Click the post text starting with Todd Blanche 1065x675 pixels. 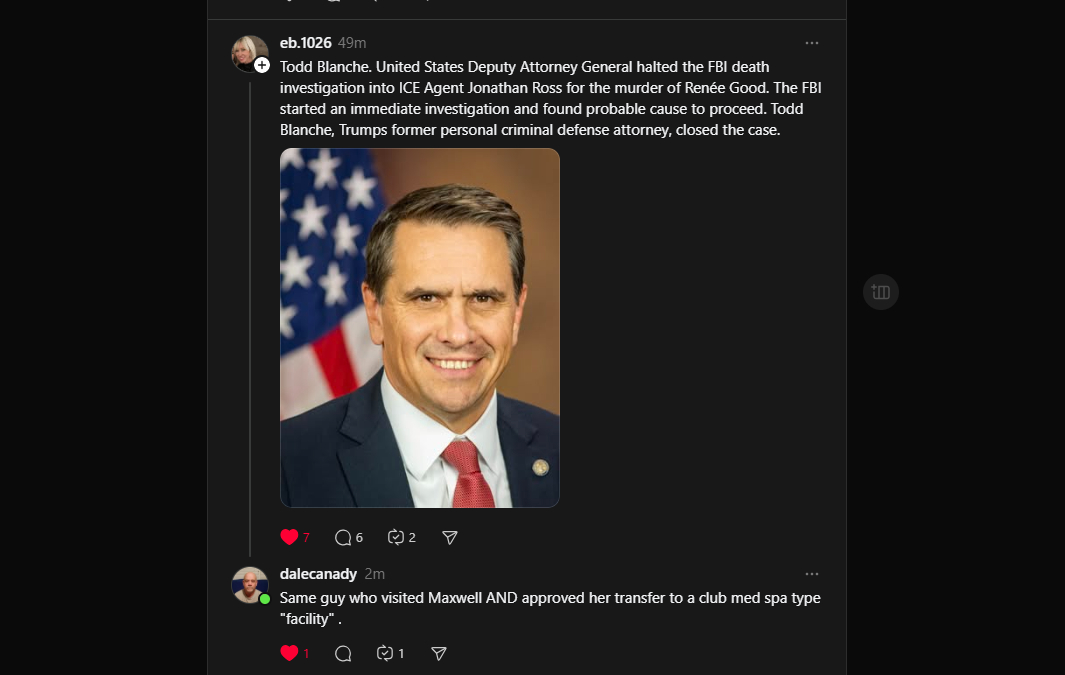click(550, 98)
